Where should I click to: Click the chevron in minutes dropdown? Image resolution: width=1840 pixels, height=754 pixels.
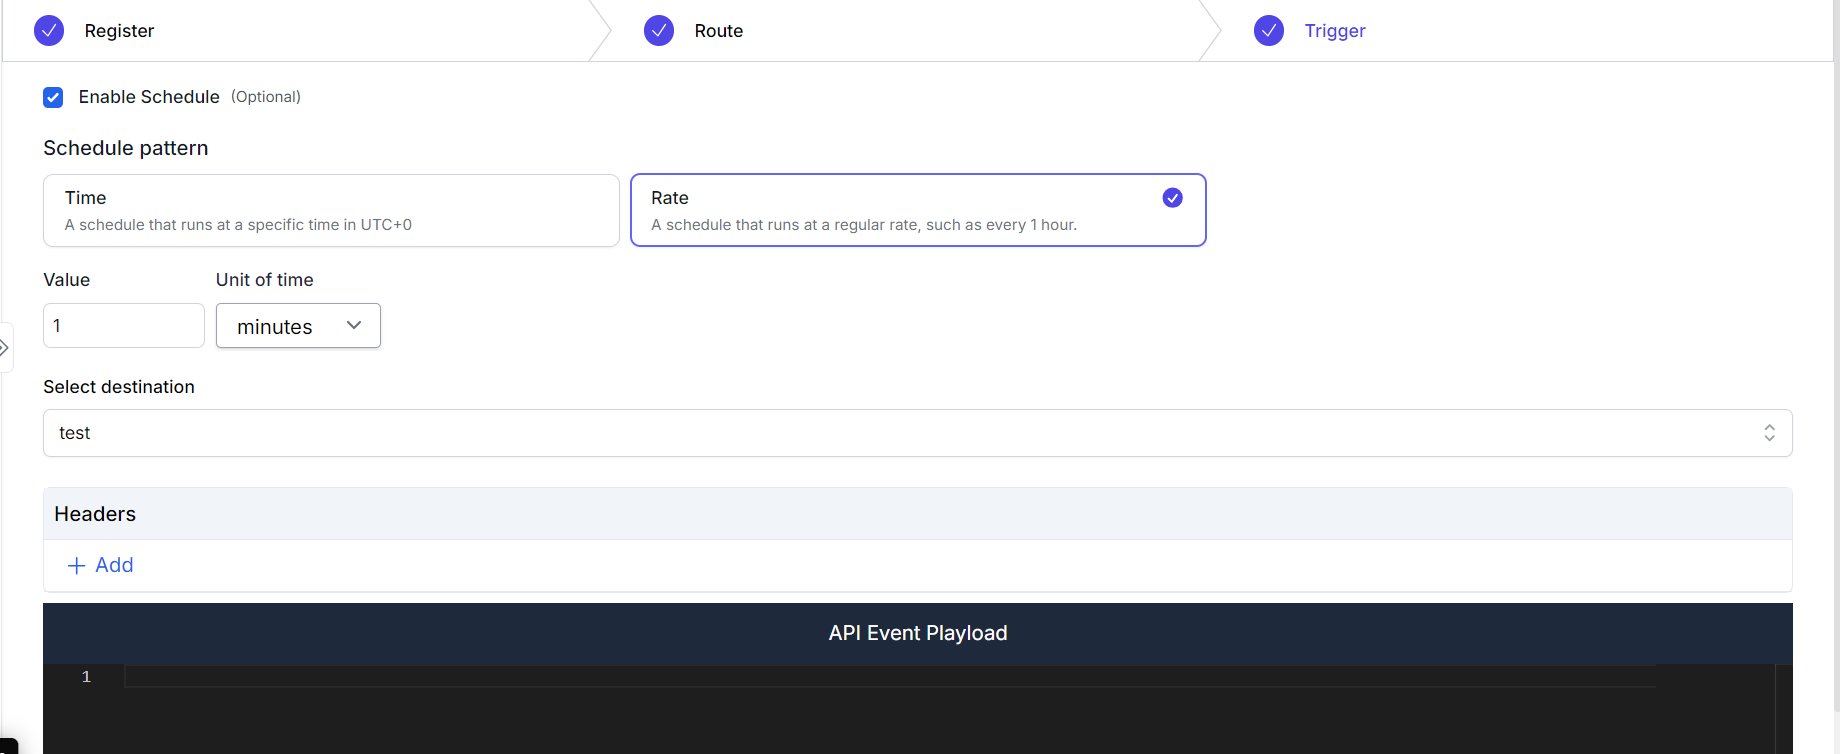click(x=354, y=325)
